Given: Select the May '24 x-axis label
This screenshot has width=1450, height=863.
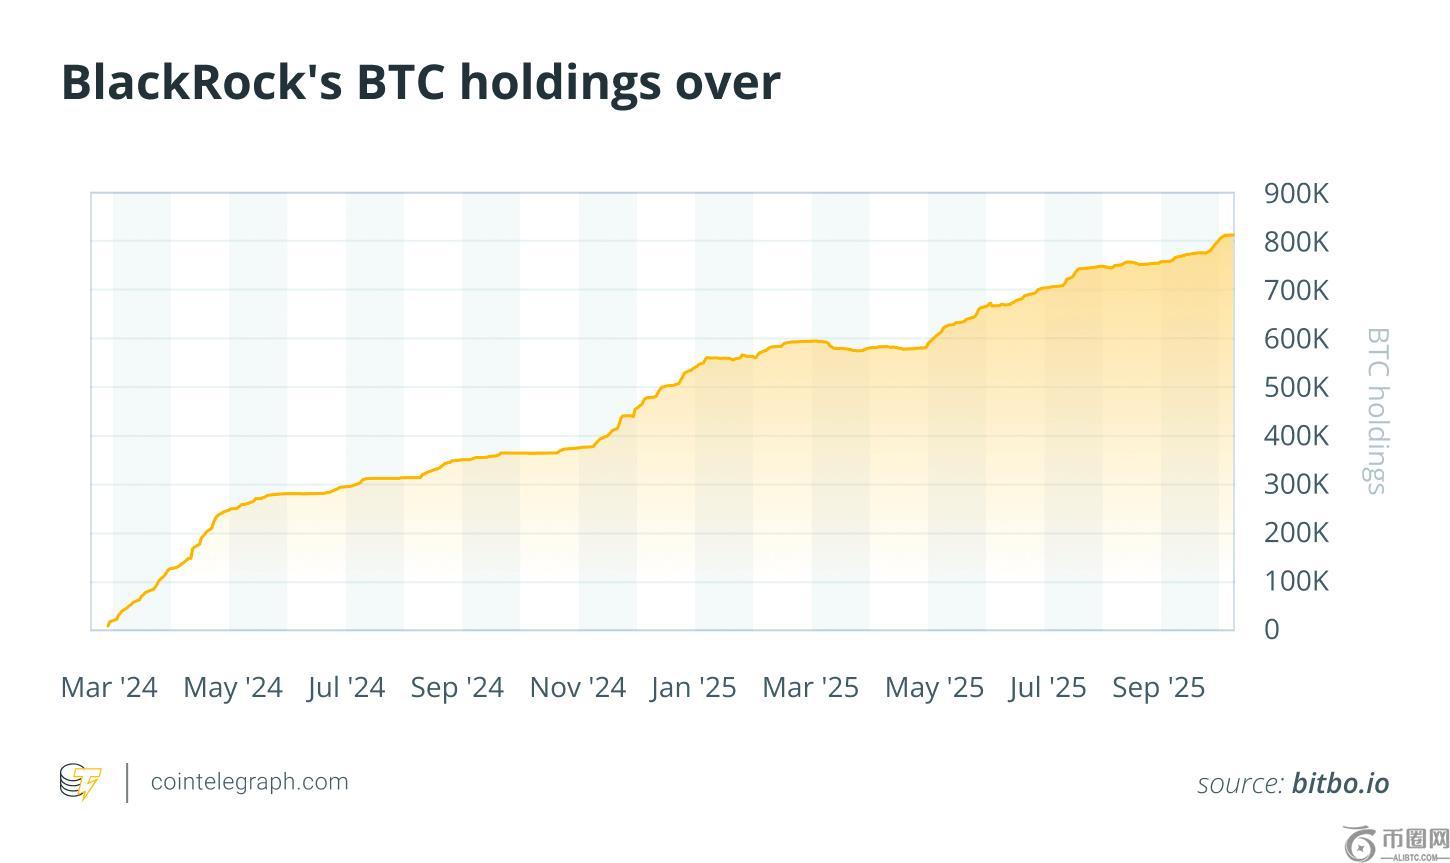Looking at the screenshot, I should [x=233, y=688].
